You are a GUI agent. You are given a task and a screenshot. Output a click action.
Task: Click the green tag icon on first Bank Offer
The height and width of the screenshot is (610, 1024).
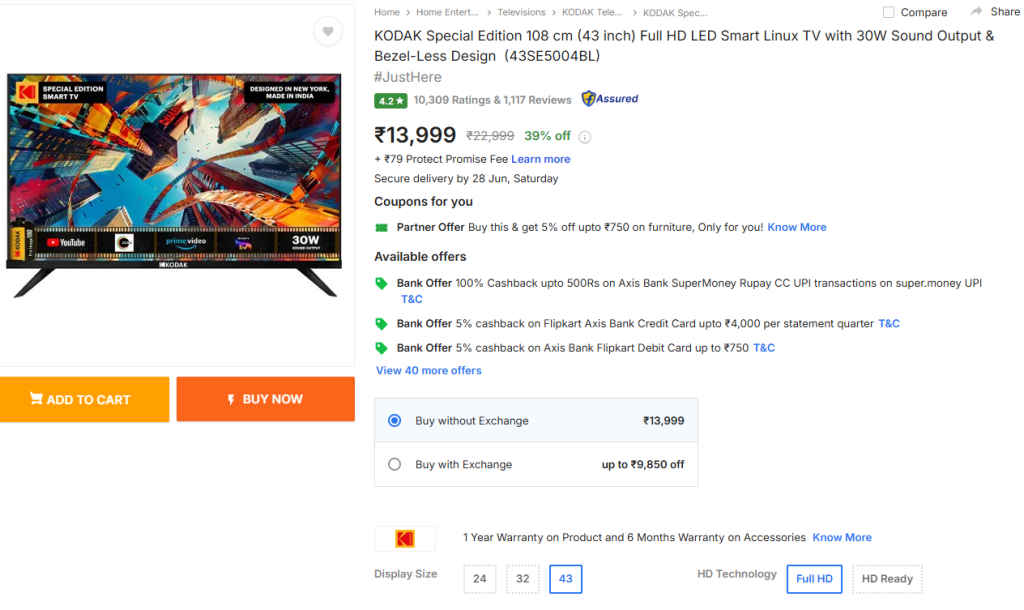(381, 283)
